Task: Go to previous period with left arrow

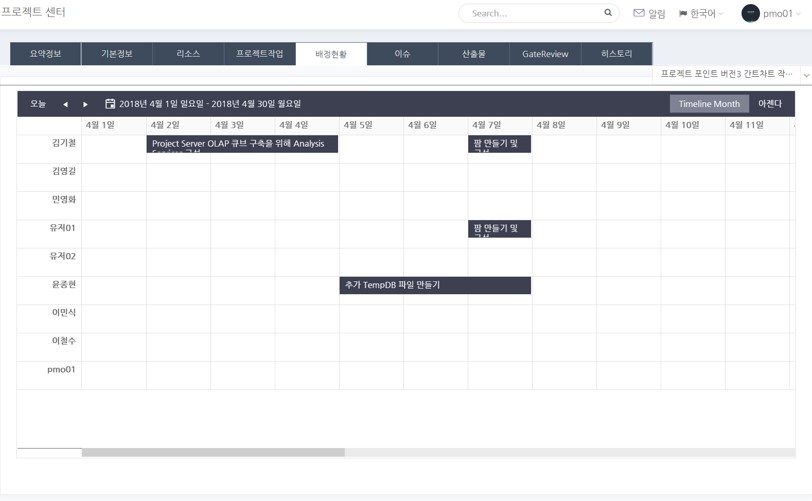Action: [65, 104]
